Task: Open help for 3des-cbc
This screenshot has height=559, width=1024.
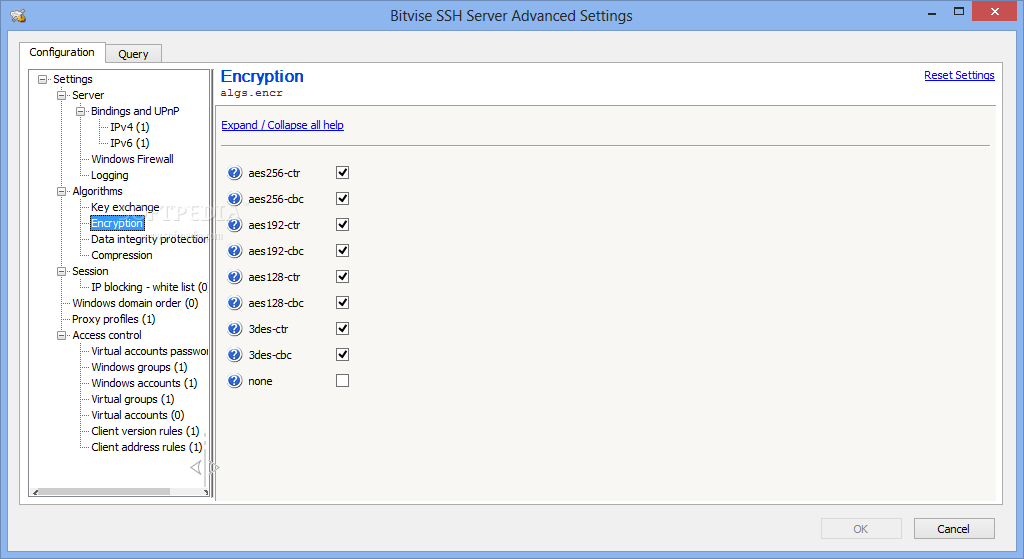Action: [234, 355]
